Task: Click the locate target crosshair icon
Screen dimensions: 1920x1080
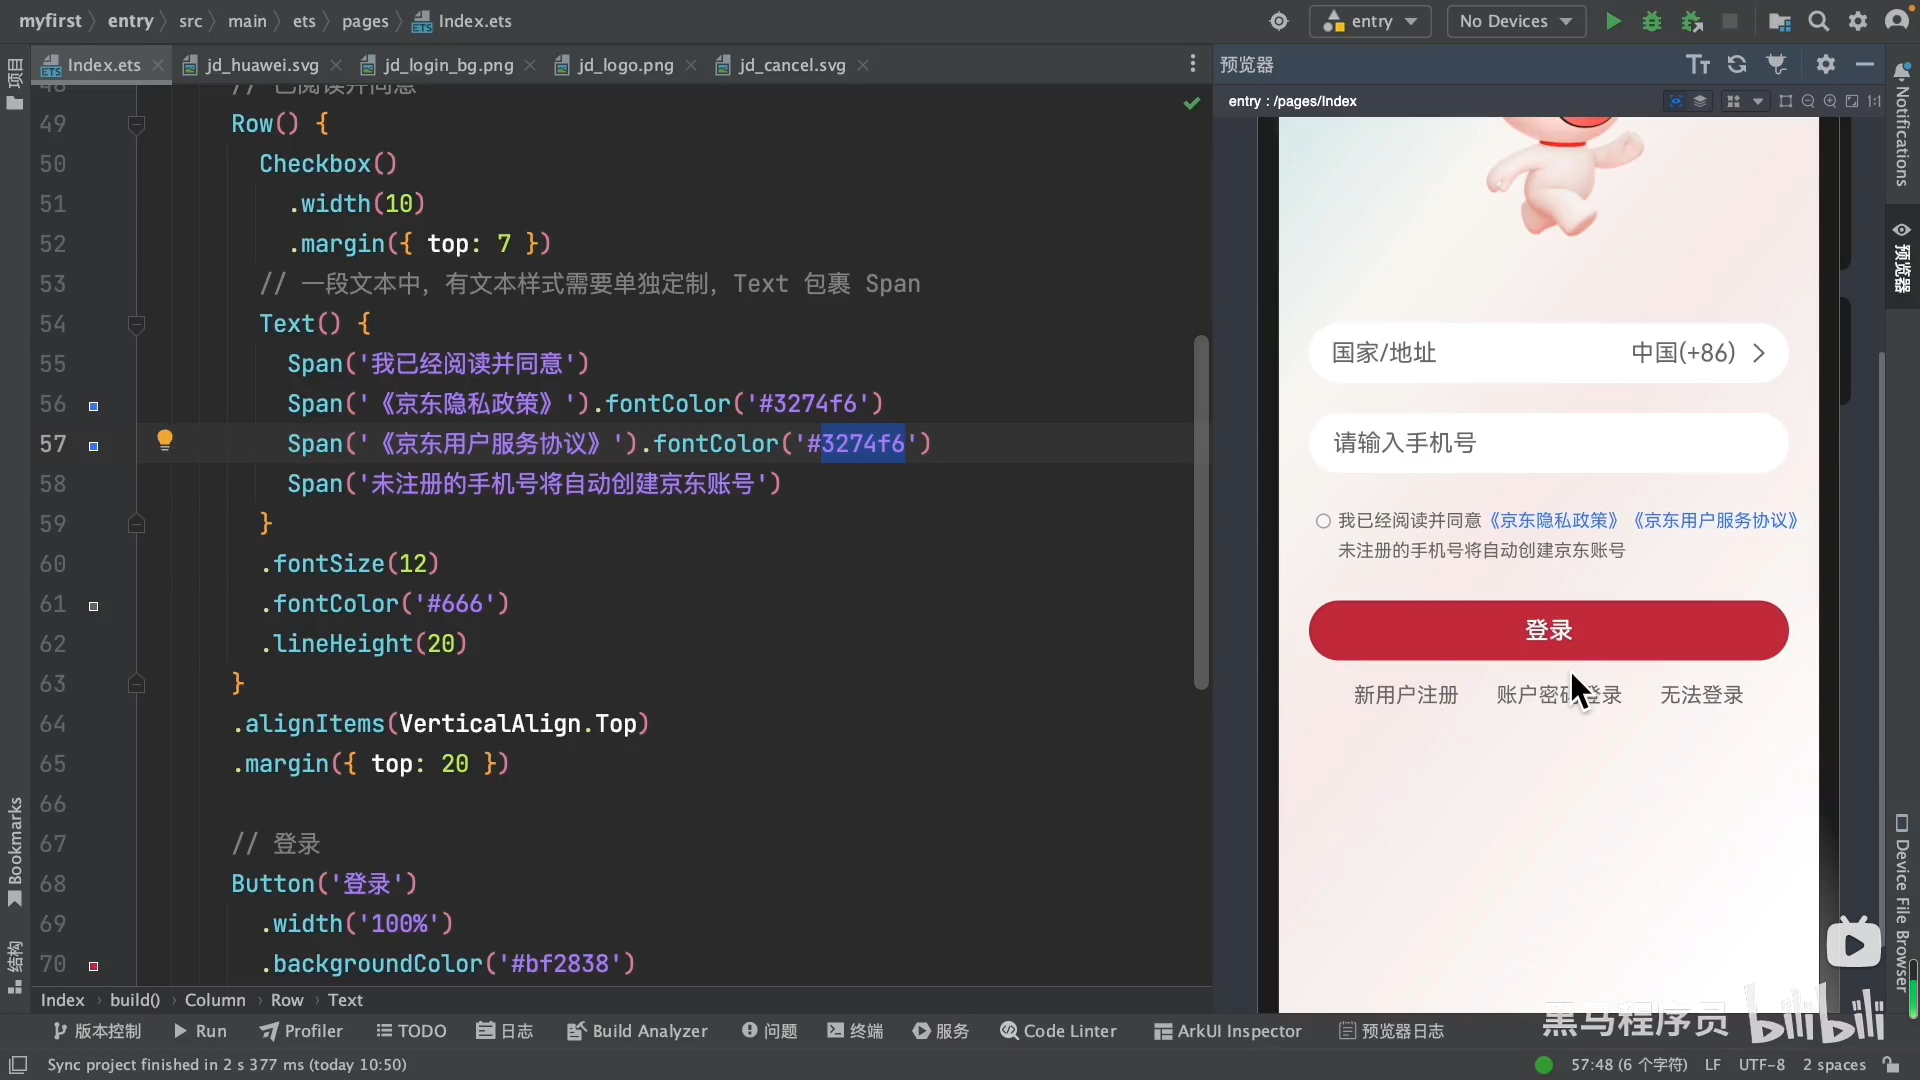Action: [x=1279, y=21]
